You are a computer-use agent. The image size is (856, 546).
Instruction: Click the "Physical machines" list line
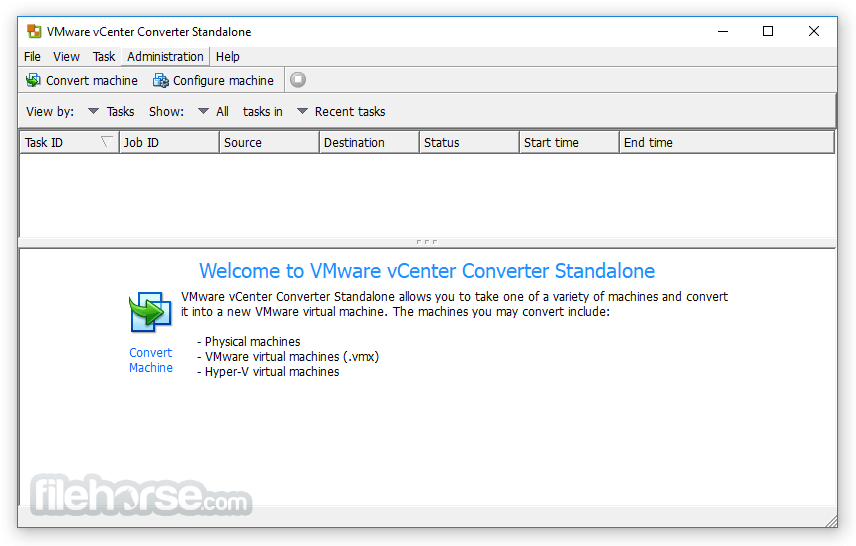tap(249, 342)
